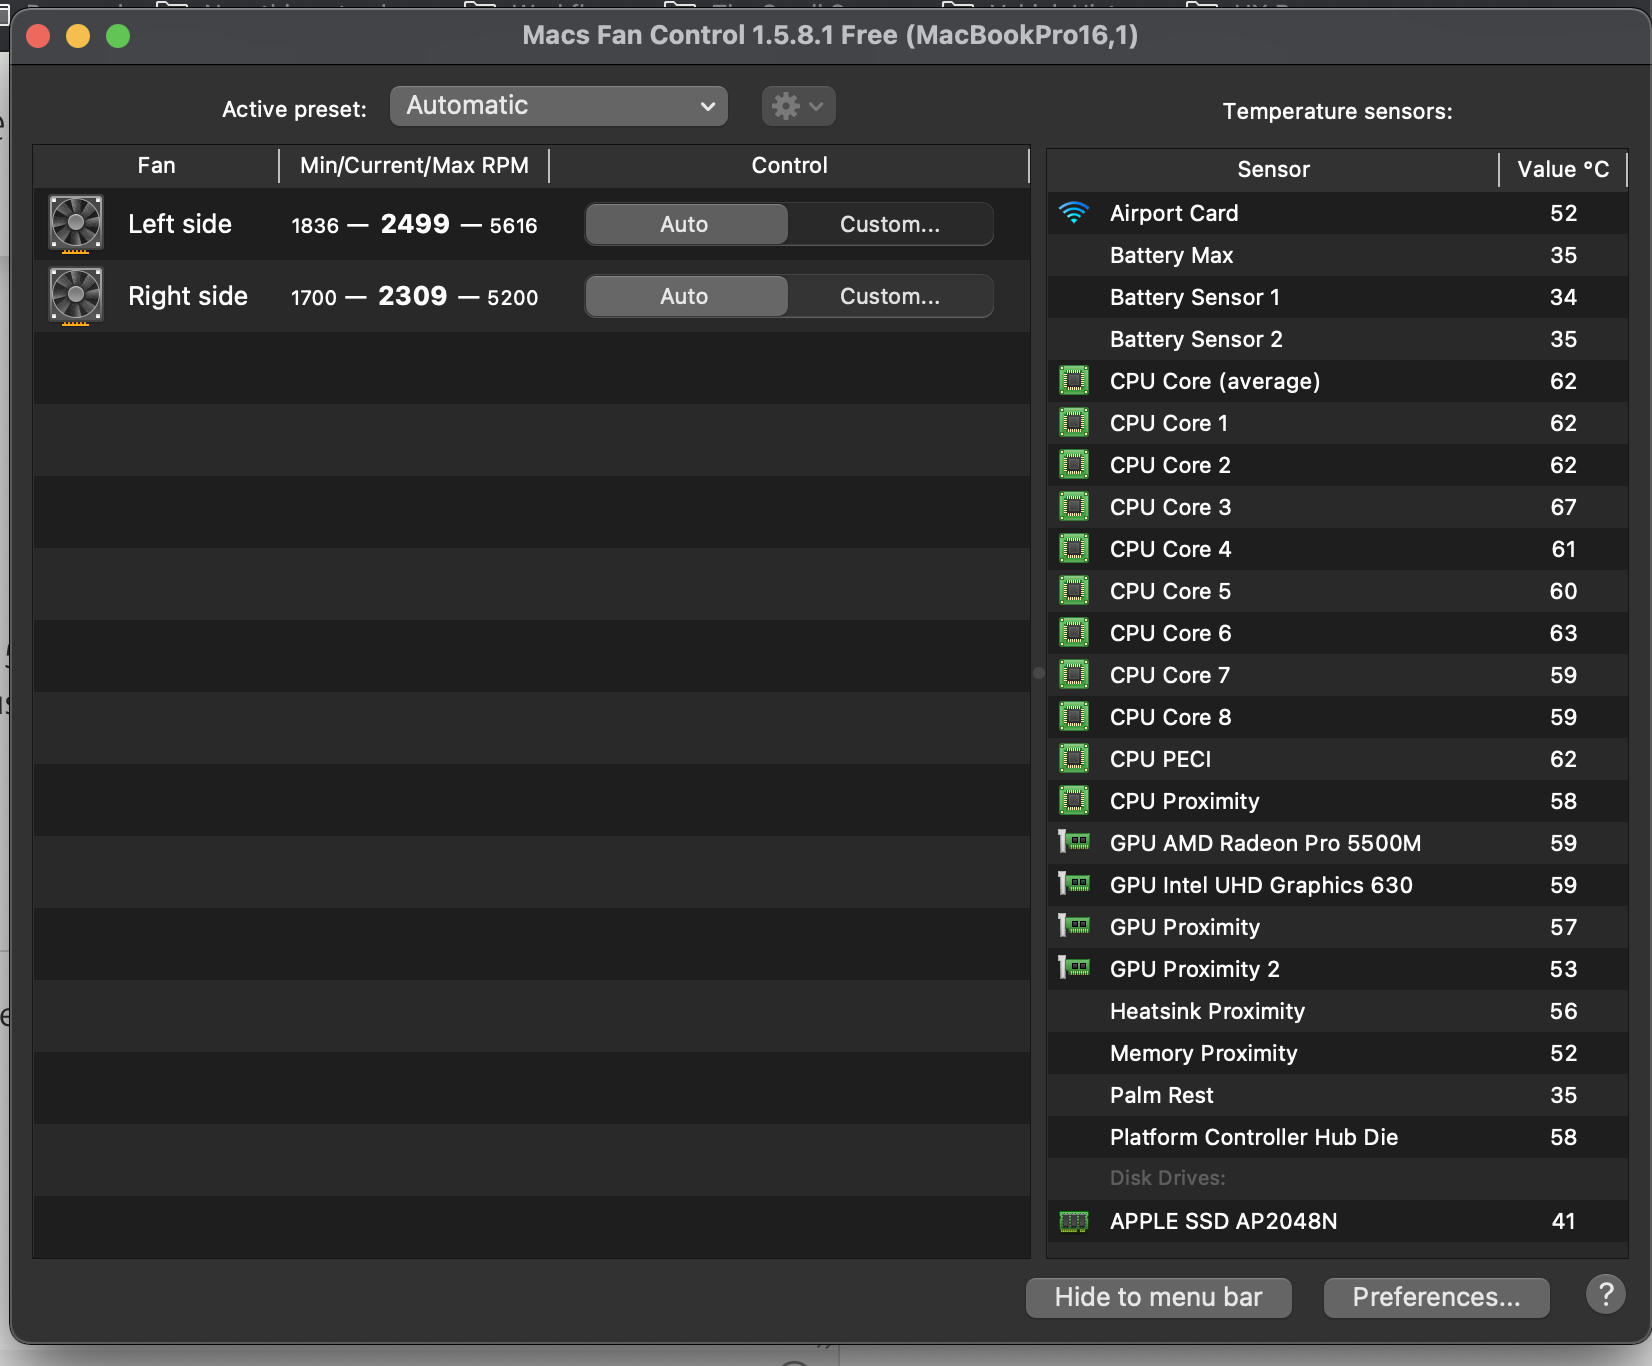This screenshot has height=1366, width=1652.
Task: Minimize the Macs Fan Control window
Action: tap(78, 36)
